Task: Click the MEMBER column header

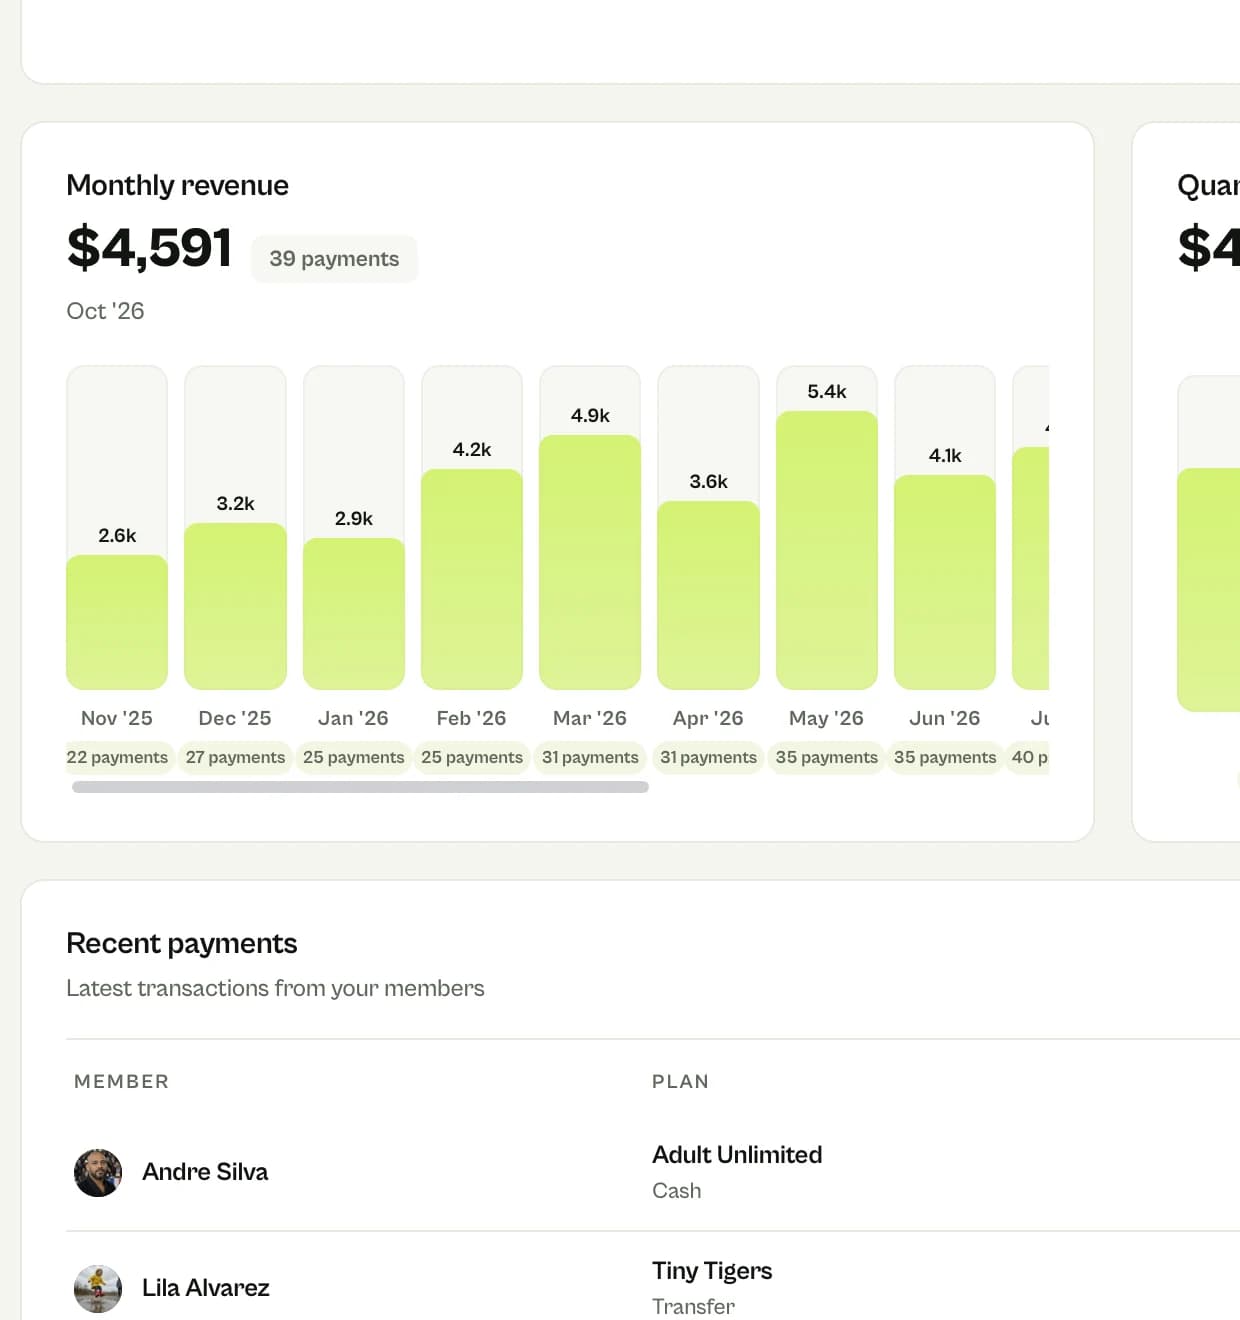Action: click(x=121, y=1081)
